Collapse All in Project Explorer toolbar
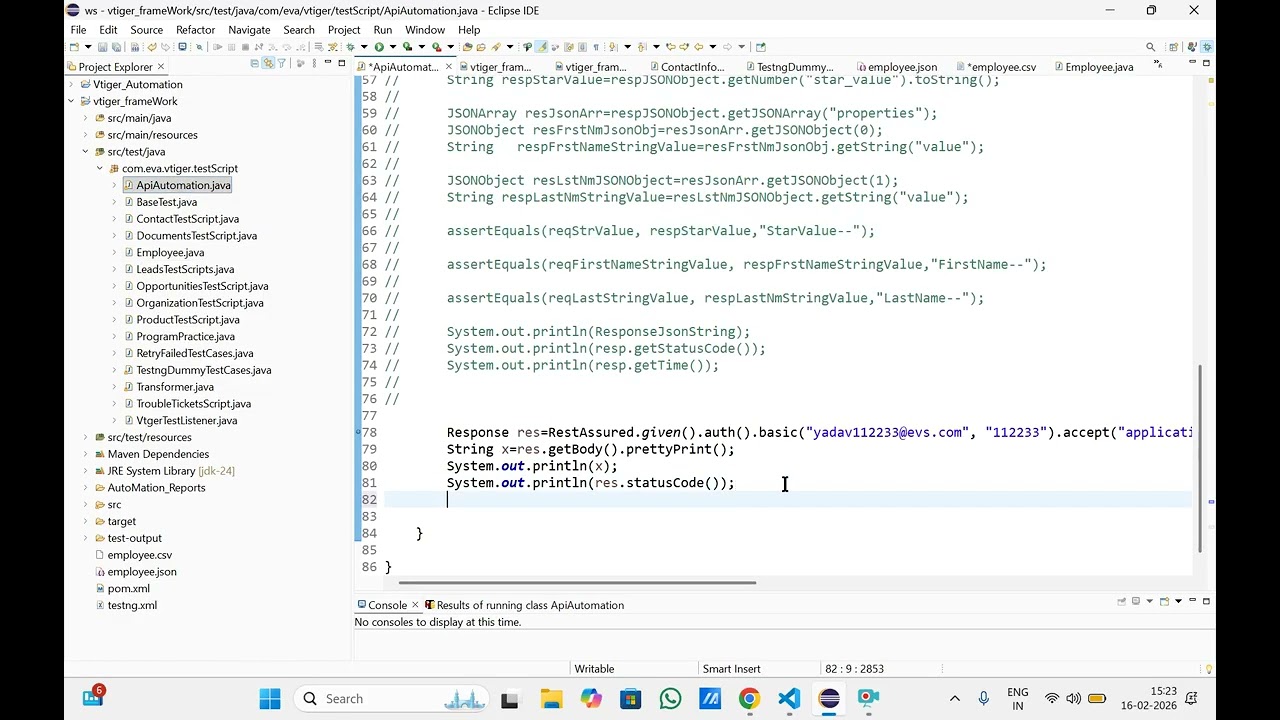1280x720 pixels. click(x=254, y=63)
